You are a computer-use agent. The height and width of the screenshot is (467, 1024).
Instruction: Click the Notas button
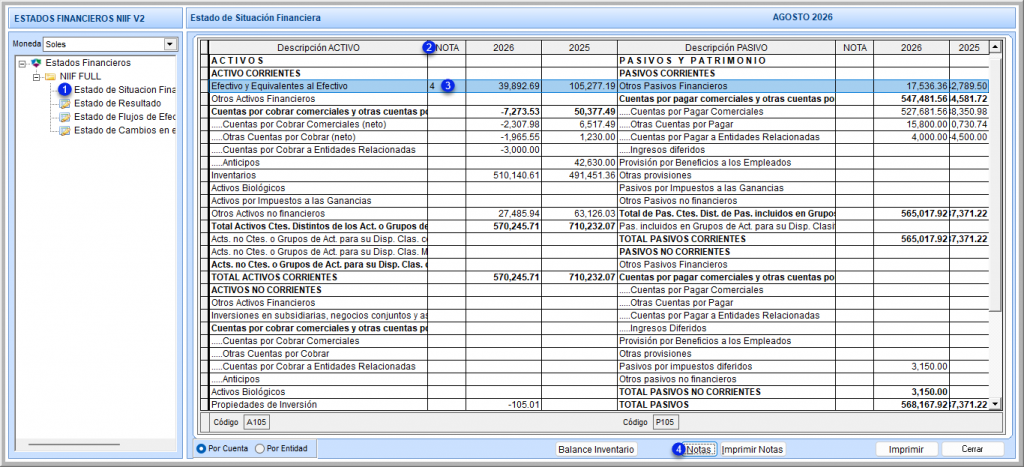[701, 449]
